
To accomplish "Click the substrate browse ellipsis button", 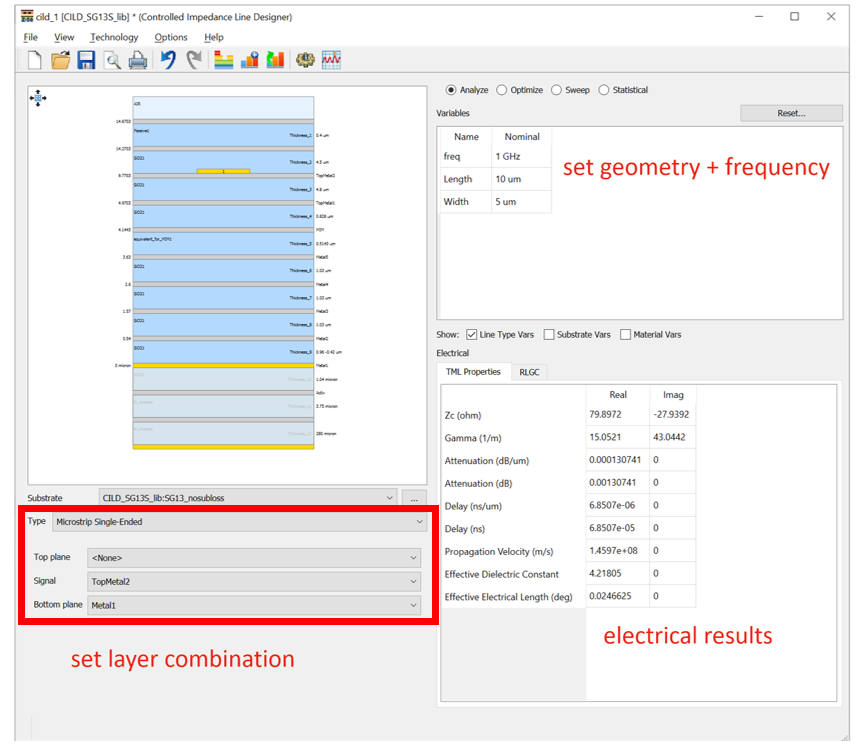I will (414, 498).
